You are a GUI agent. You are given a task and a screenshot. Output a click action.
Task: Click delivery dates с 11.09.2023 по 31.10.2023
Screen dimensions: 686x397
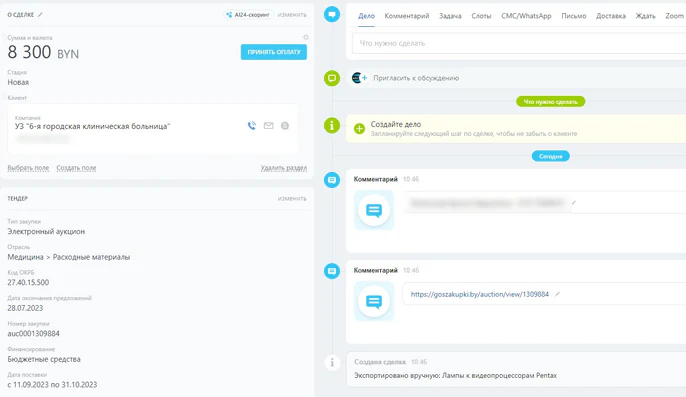tap(52, 385)
